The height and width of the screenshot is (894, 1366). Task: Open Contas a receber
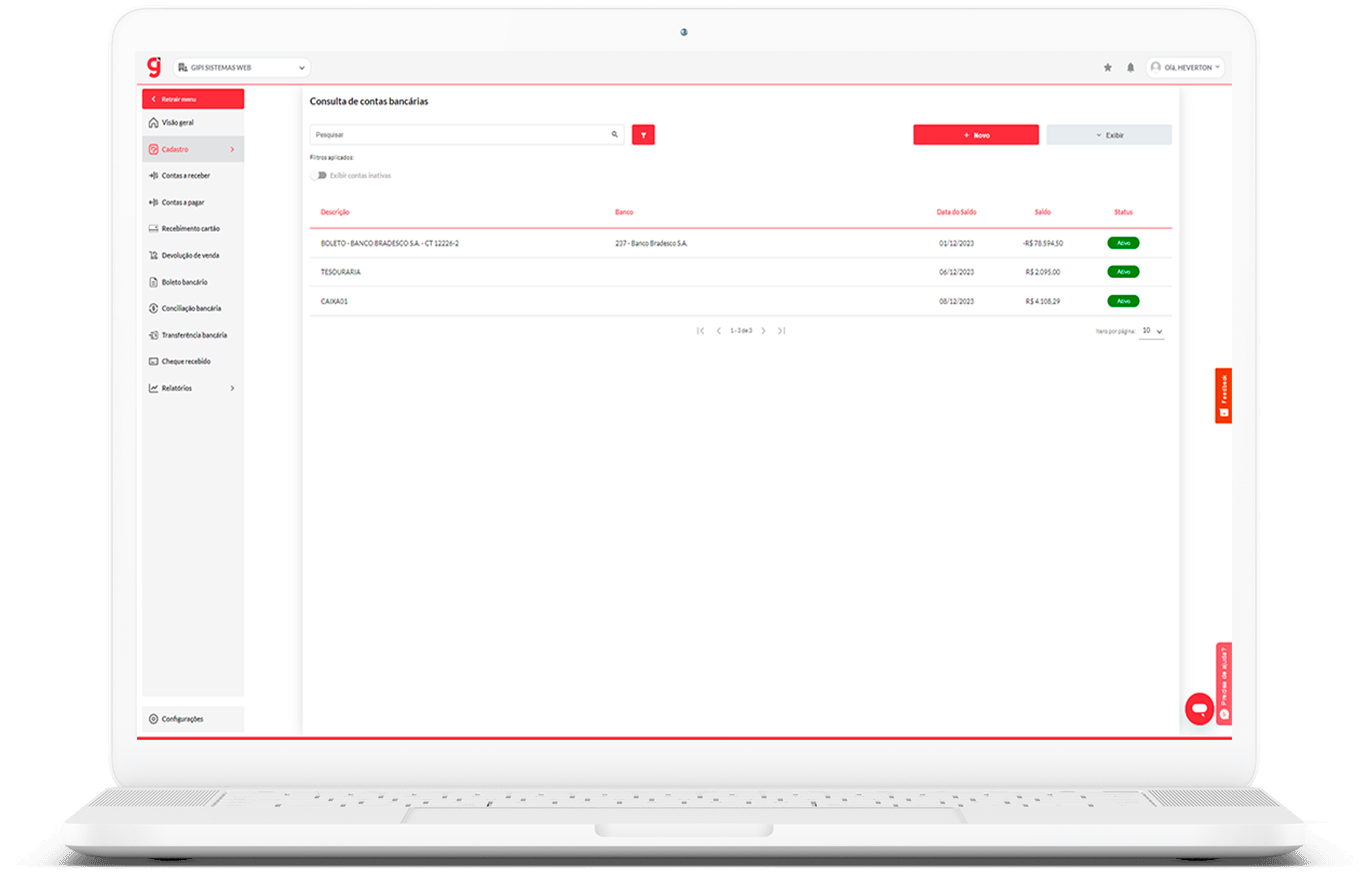point(193,176)
